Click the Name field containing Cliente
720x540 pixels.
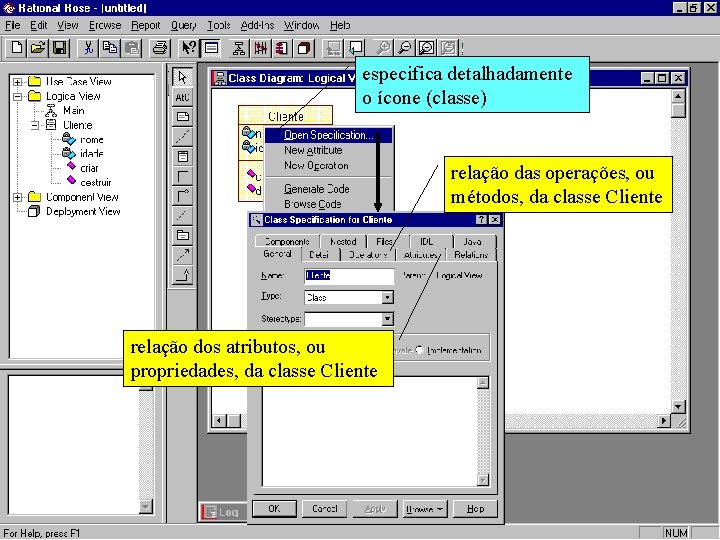pos(349,276)
